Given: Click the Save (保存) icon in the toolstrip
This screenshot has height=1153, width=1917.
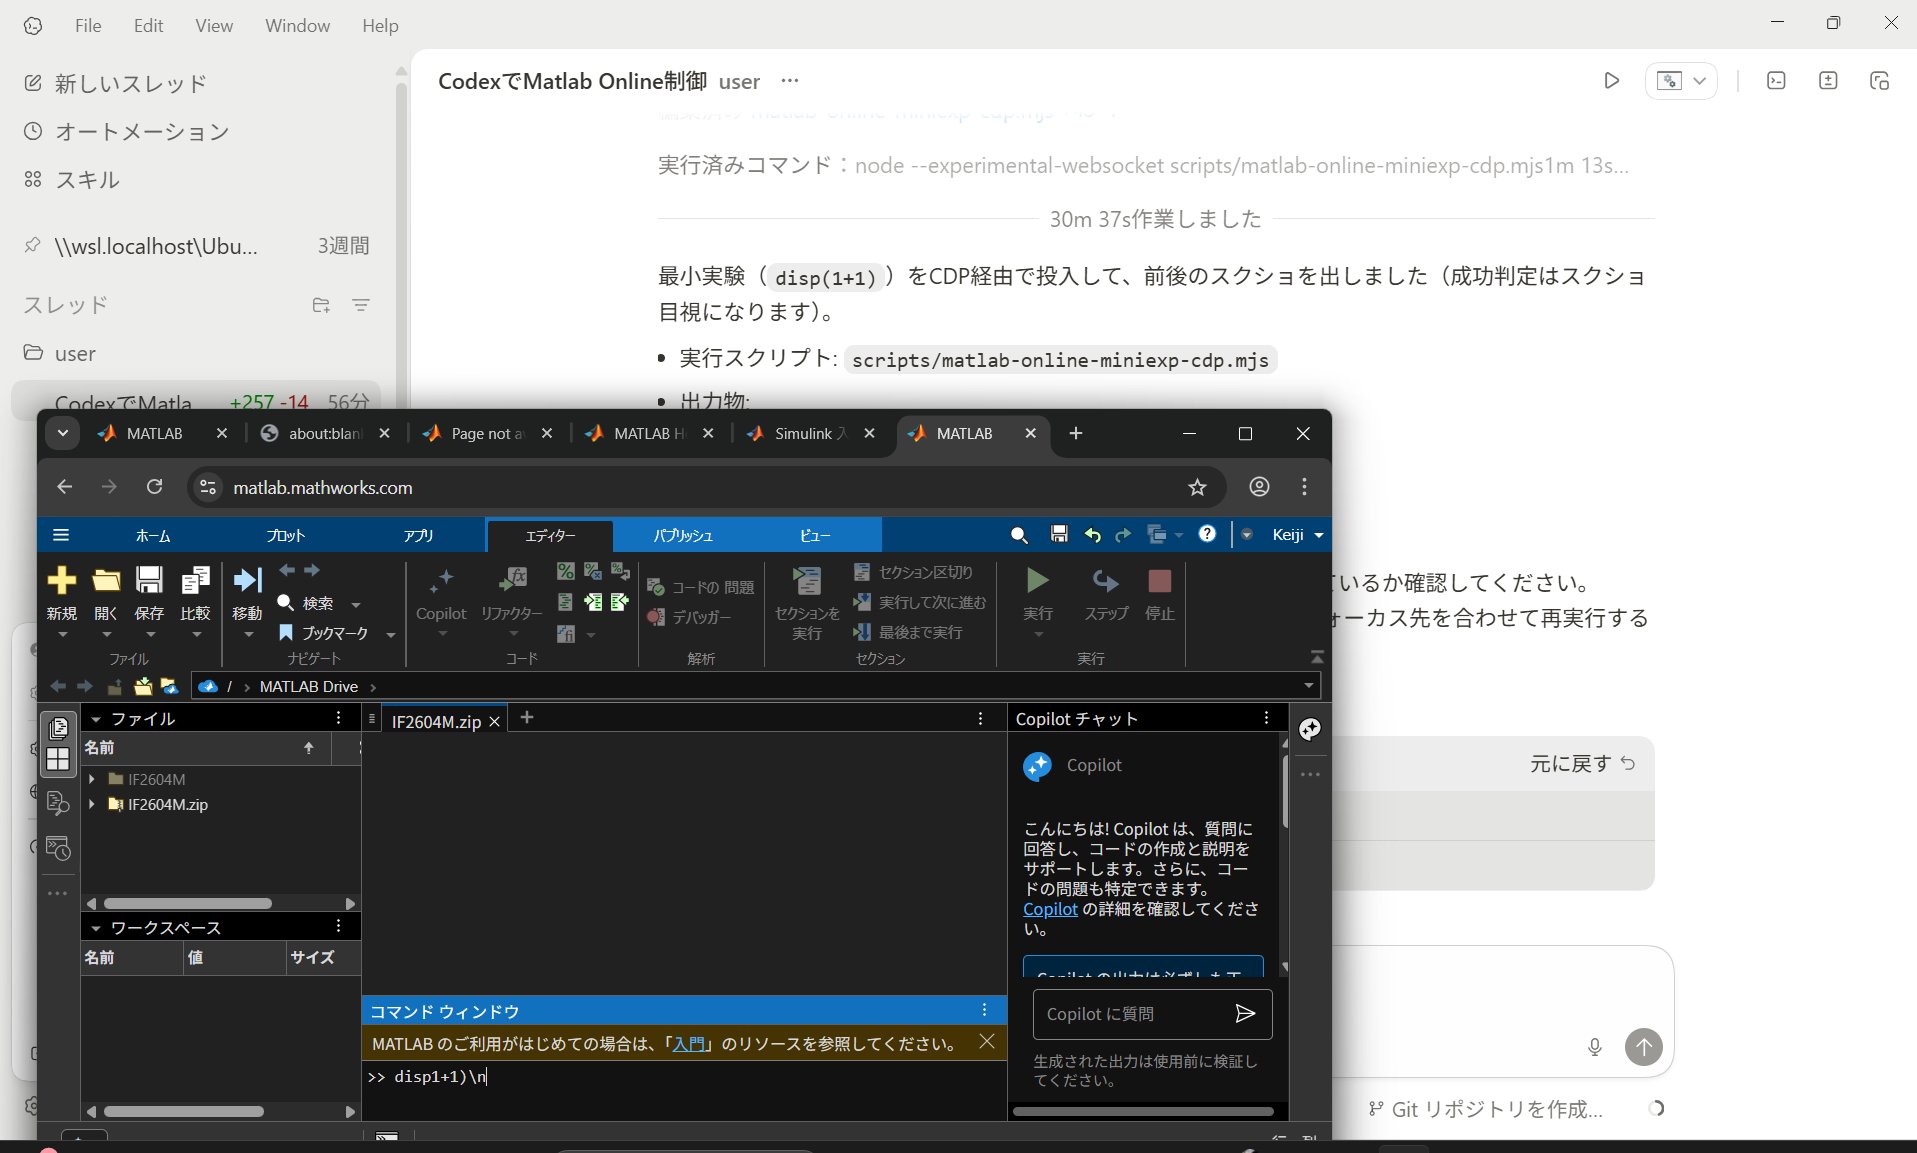Looking at the screenshot, I should pyautogui.click(x=149, y=581).
